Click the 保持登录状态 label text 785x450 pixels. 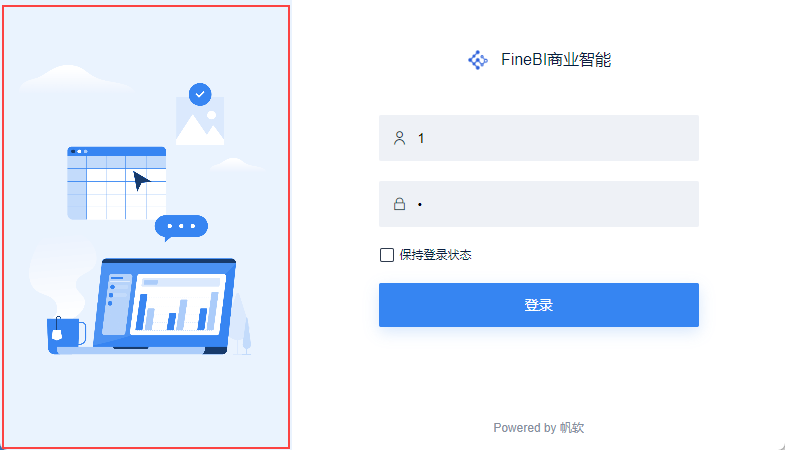[436, 255]
